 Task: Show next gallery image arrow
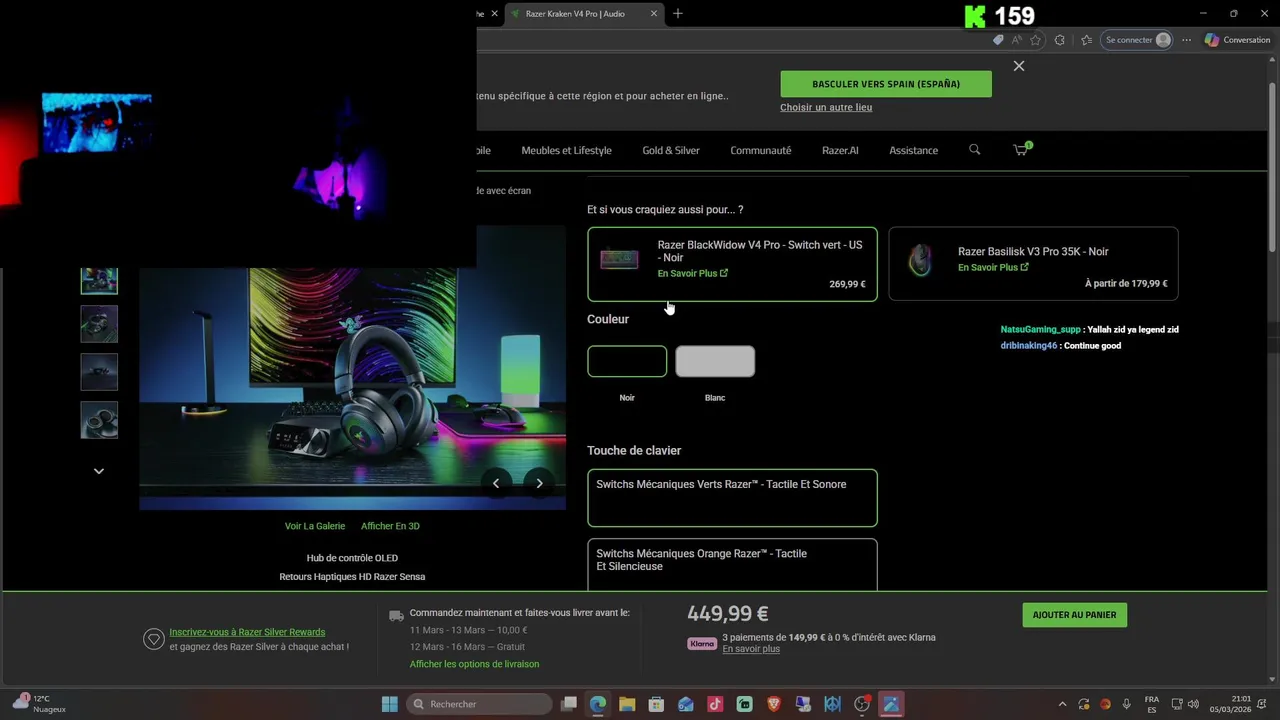point(539,483)
